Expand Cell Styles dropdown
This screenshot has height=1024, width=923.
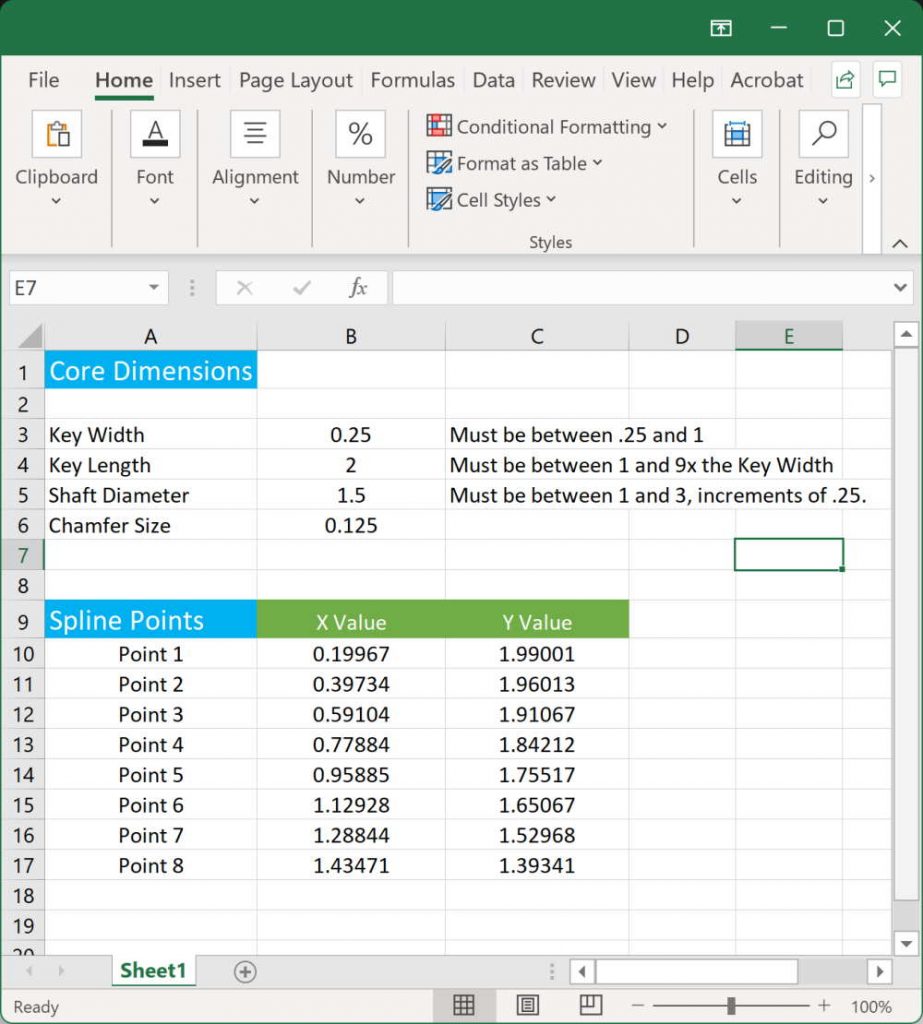pos(551,199)
